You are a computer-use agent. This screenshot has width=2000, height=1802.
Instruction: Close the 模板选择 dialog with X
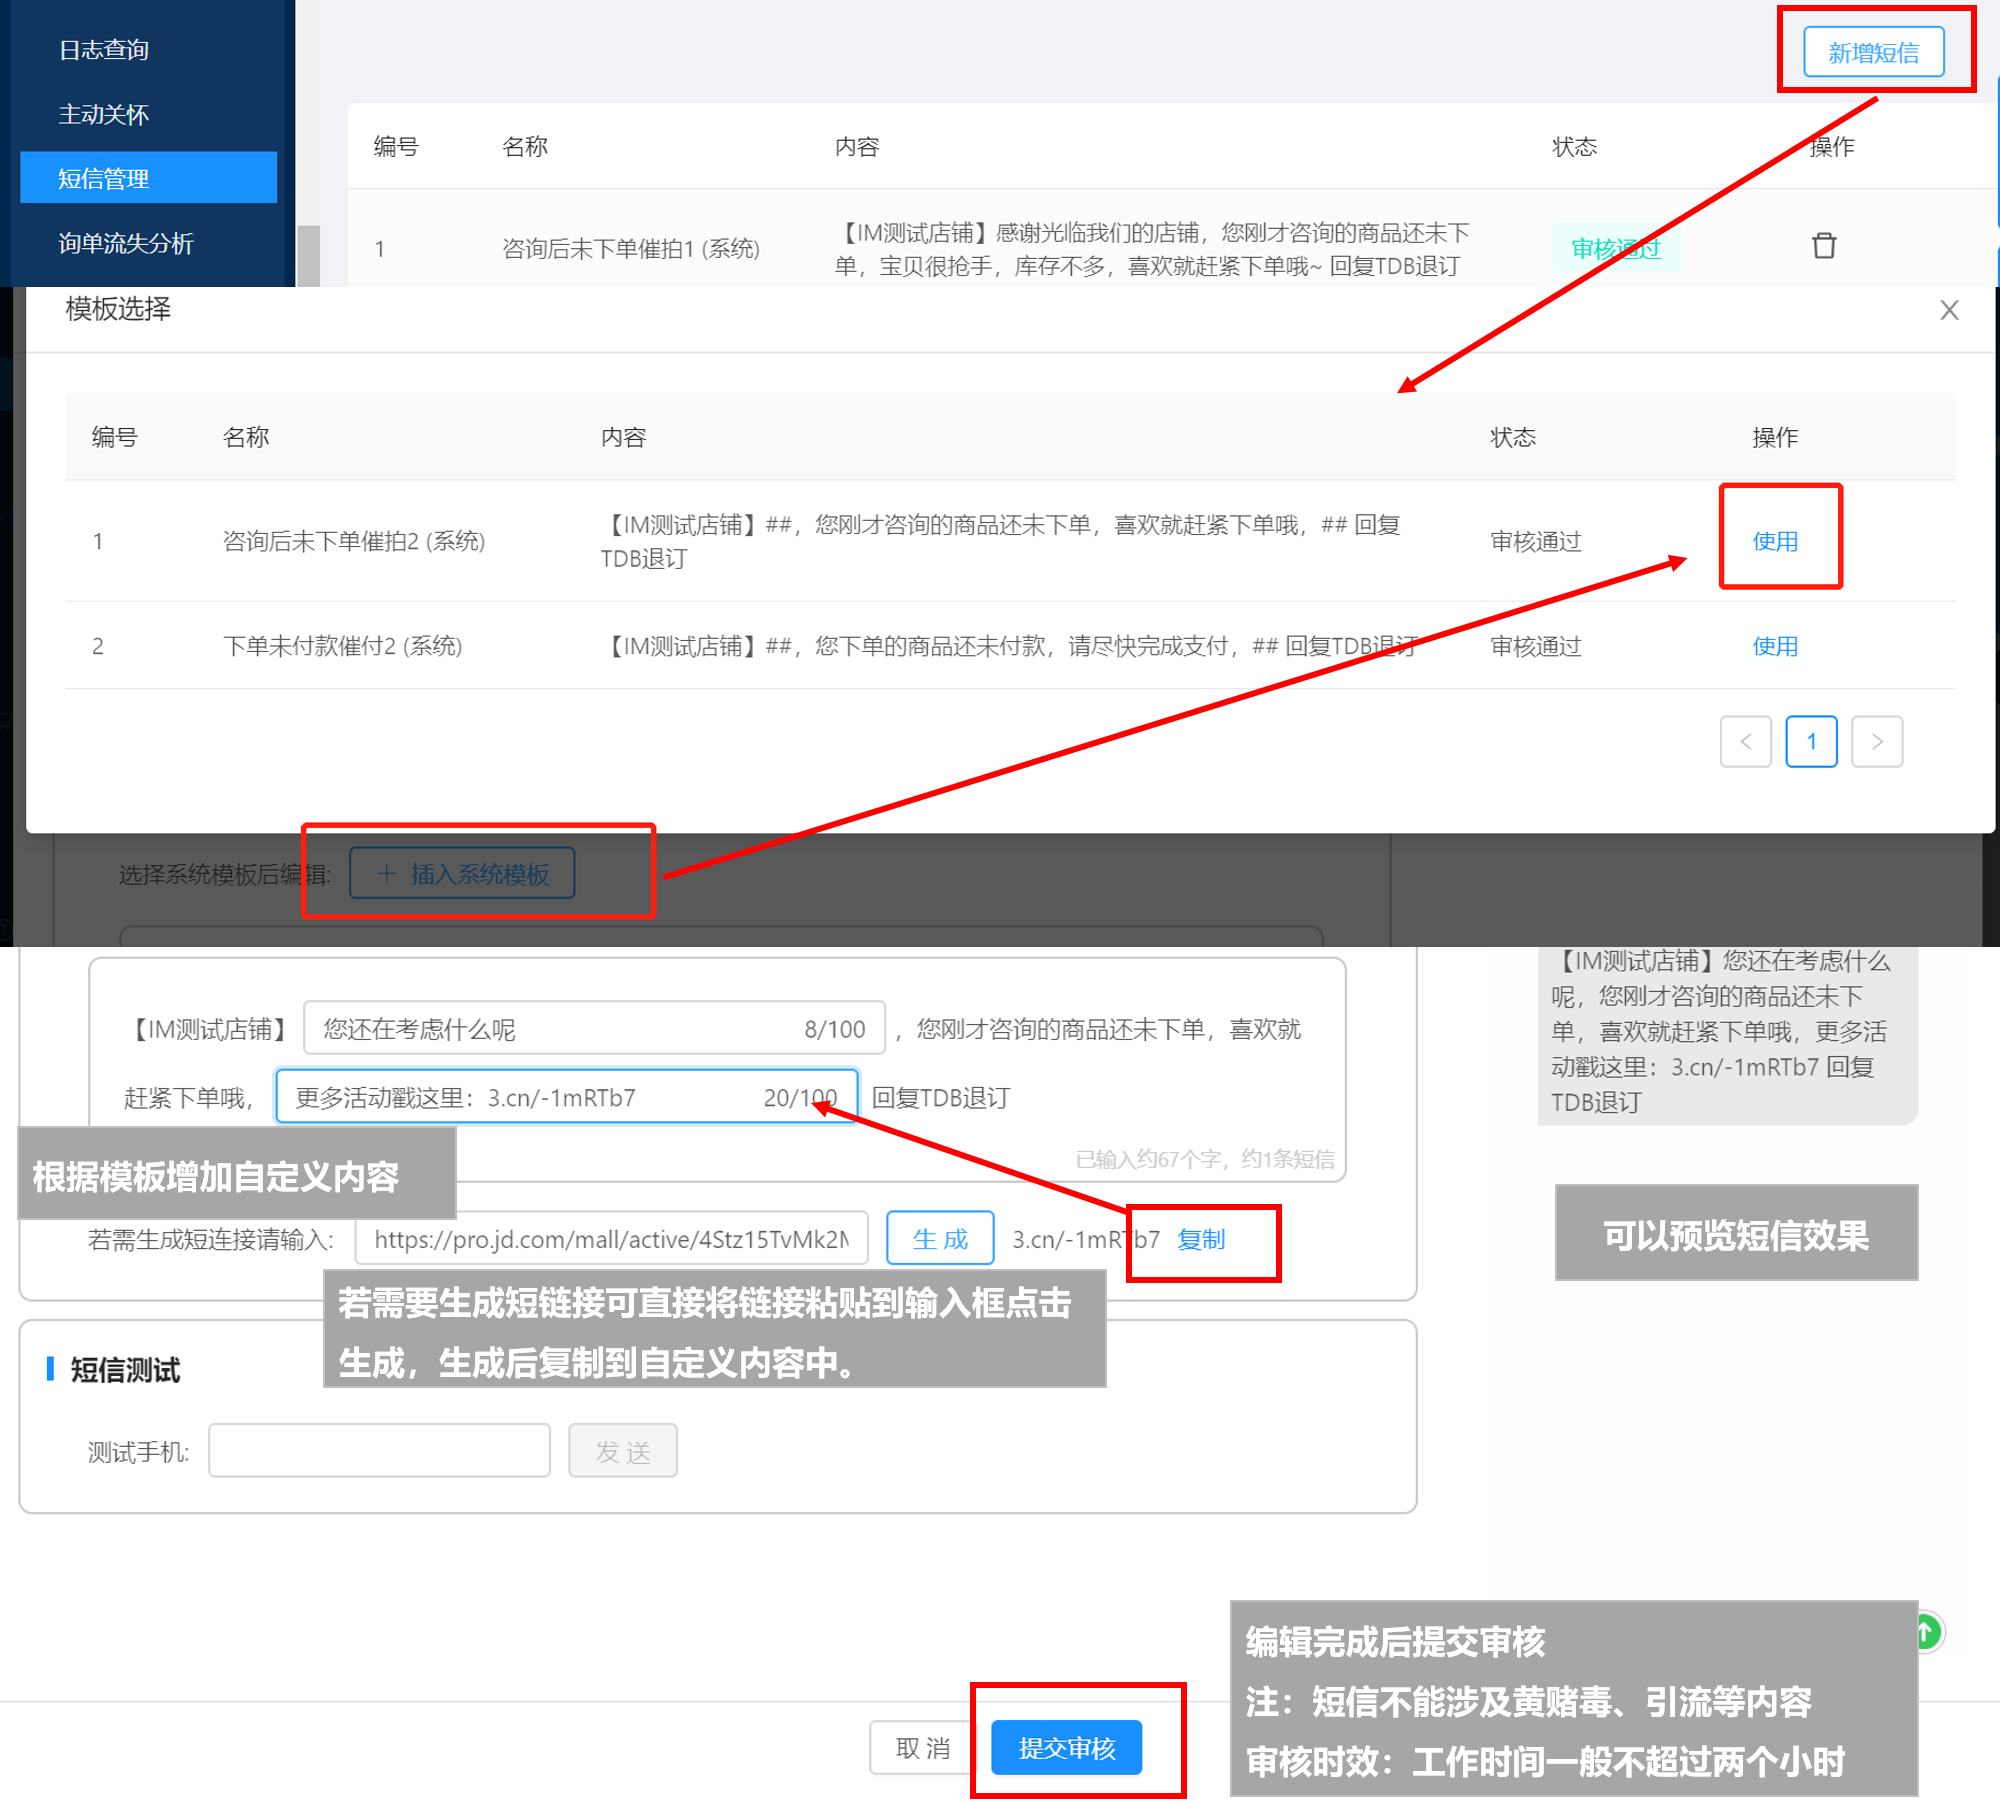[1948, 310]
